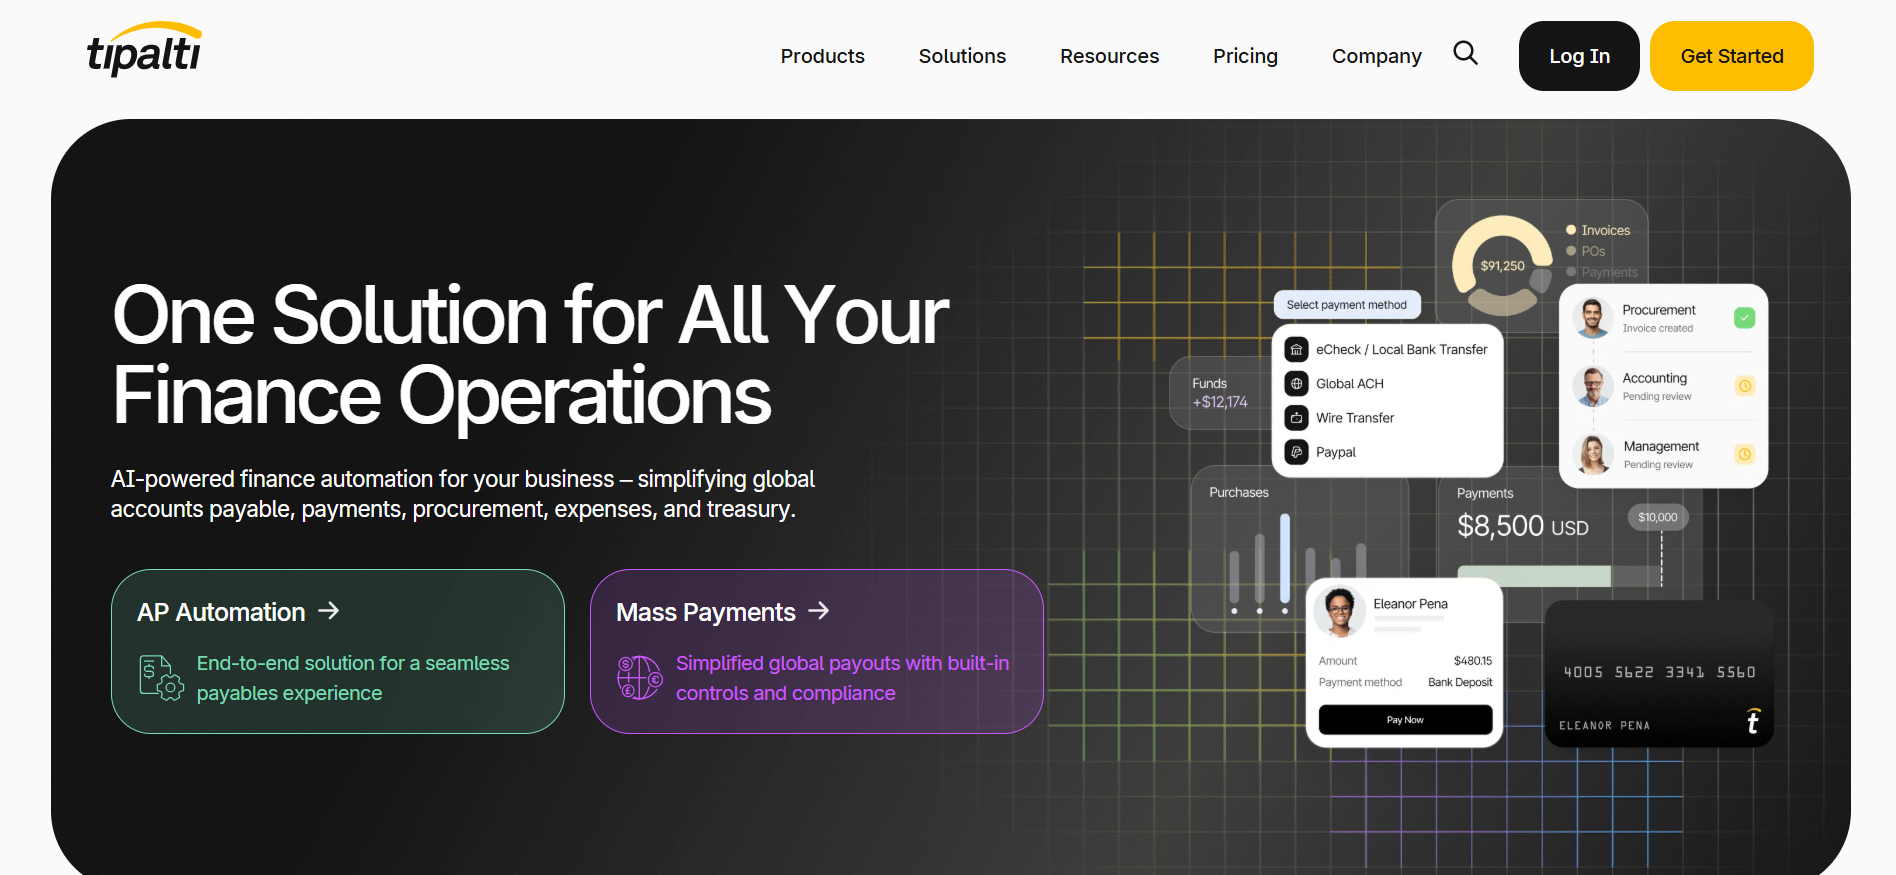The image size is (1896, 875).
Task: Click the Pay Now button
Action: (x=1405, y=720)
